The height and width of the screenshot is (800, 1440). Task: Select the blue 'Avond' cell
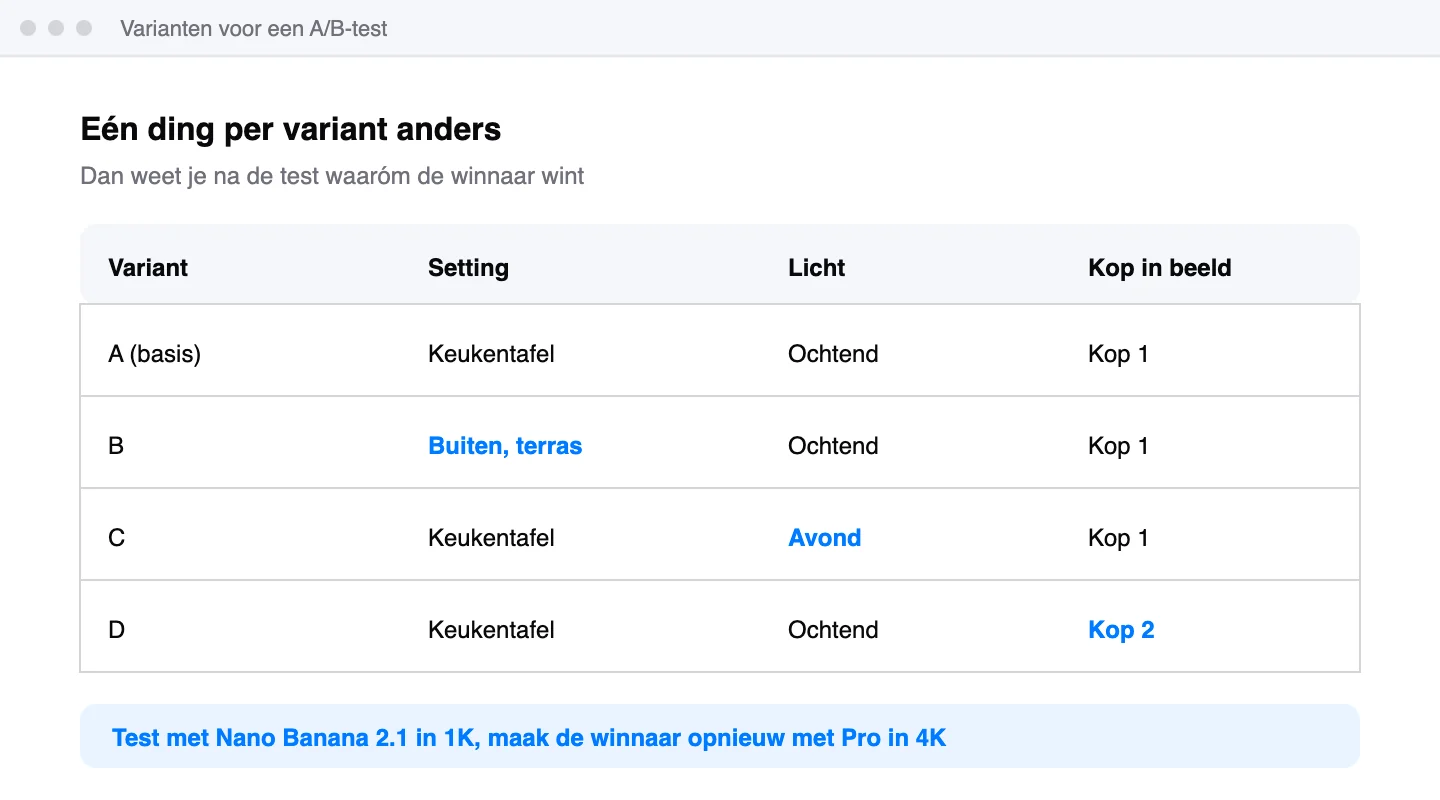click(x=824, y=538)
